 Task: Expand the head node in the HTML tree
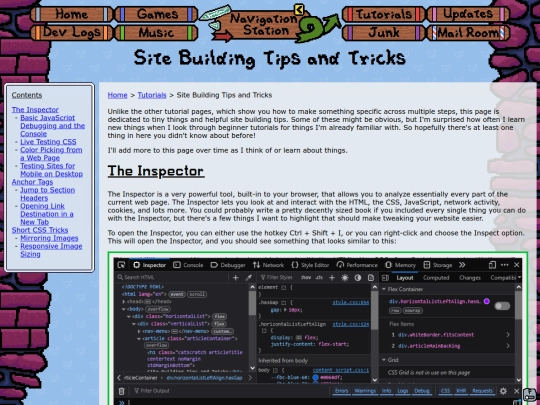pyautogui.click(x=124, y=302)
